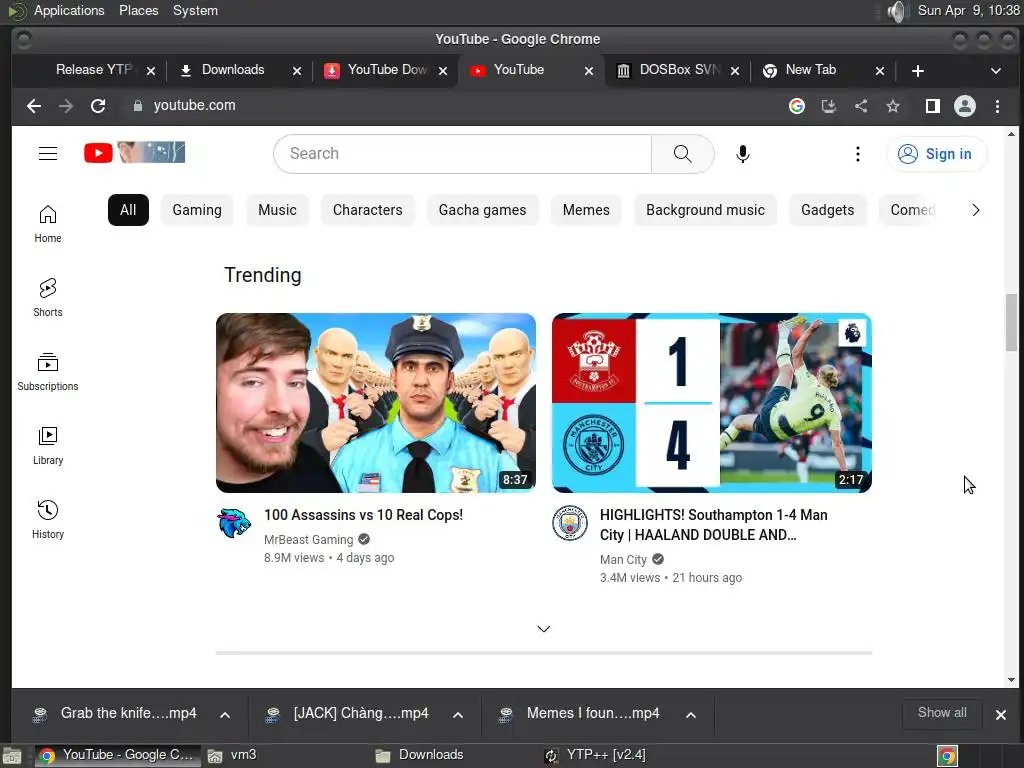Click the YouTube logo
1024x768 pixels.
(135, 153)
